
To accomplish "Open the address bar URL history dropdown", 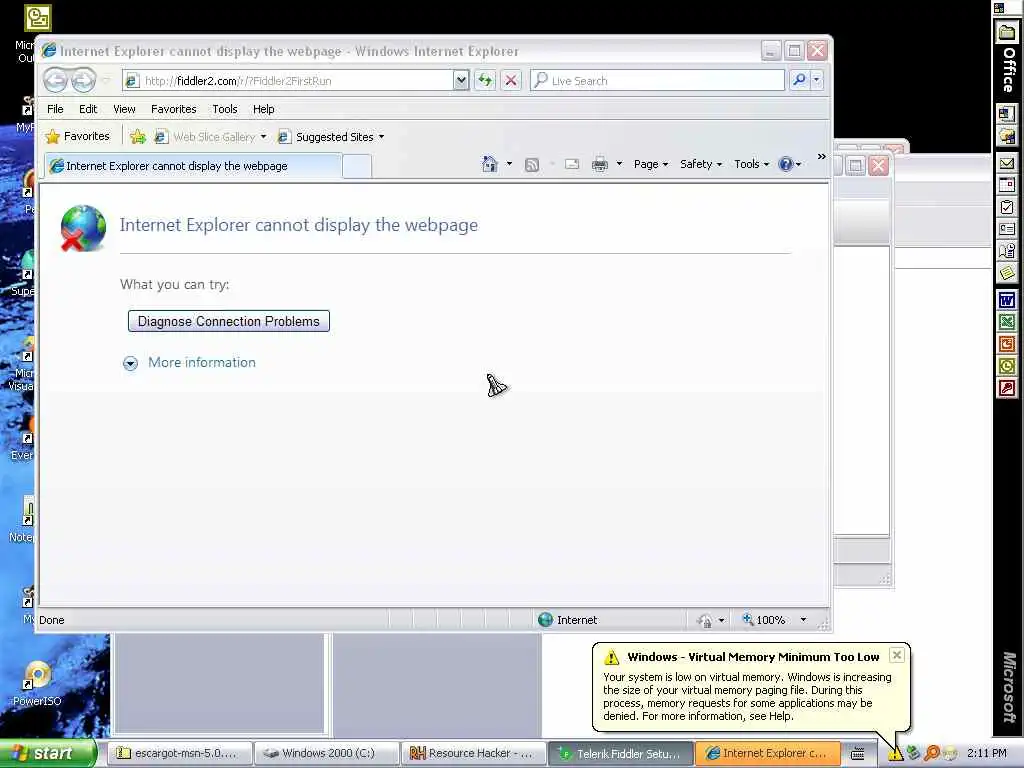I will tap(461, 80).
